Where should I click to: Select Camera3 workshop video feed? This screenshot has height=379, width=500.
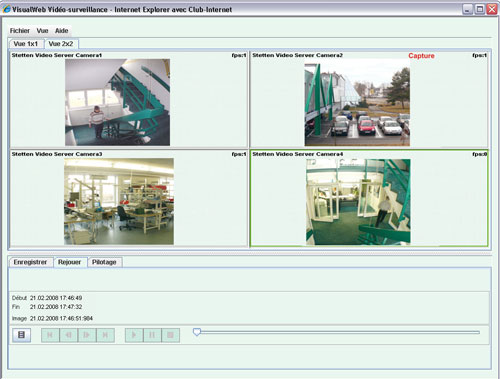click(x=119, y=201)
